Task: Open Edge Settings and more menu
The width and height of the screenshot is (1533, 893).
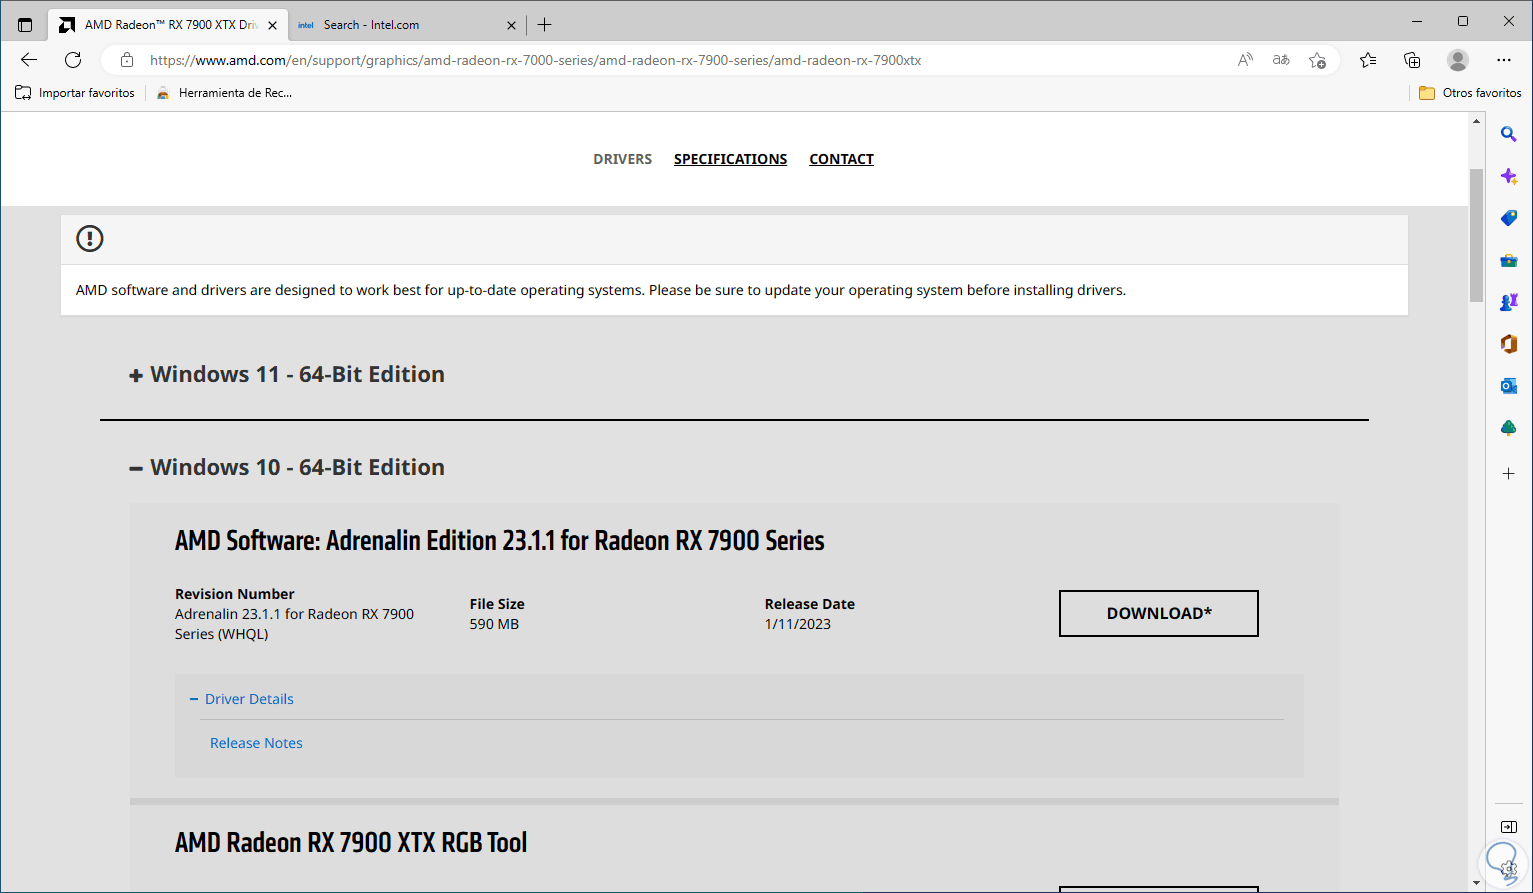Action: tap(1504, 60)
